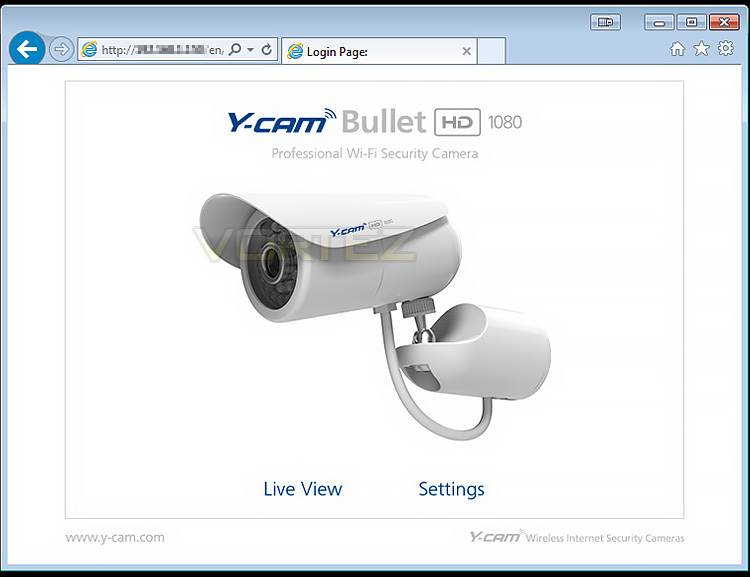The image size is (750, 577).
Task: Open Favorites star icon
Action: [x=701, y=48]
